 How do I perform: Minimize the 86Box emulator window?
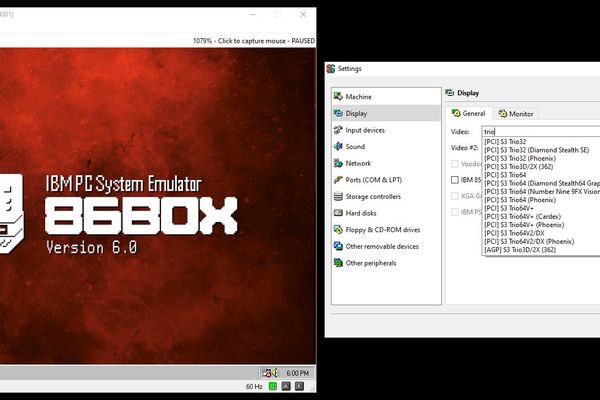coord(253,15)
